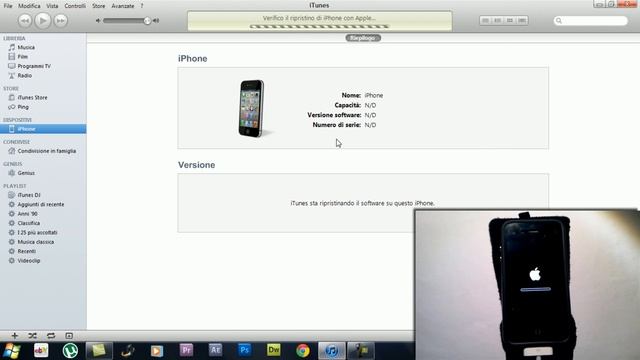Open the Store menu
The image size is (640, 360).
point(98,6)
